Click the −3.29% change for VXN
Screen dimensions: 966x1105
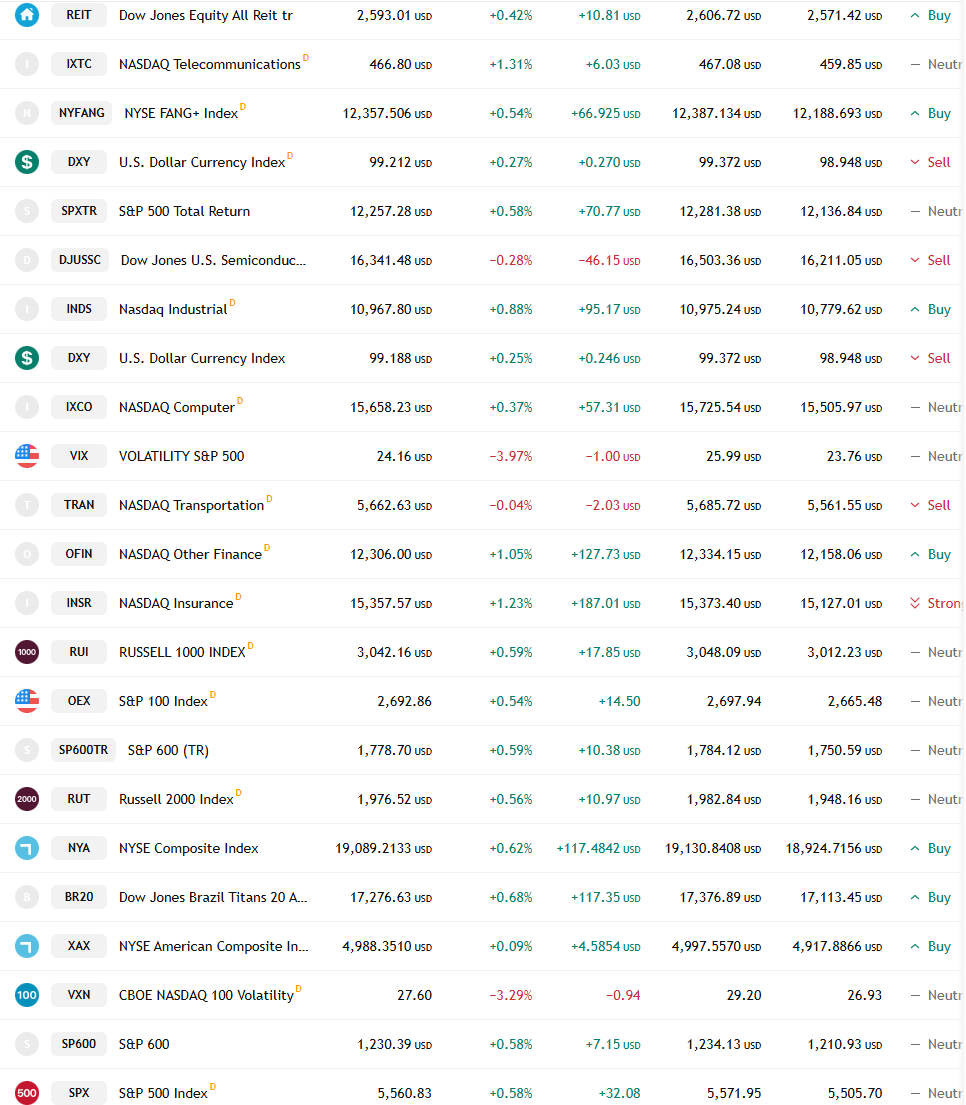point(511,996)
